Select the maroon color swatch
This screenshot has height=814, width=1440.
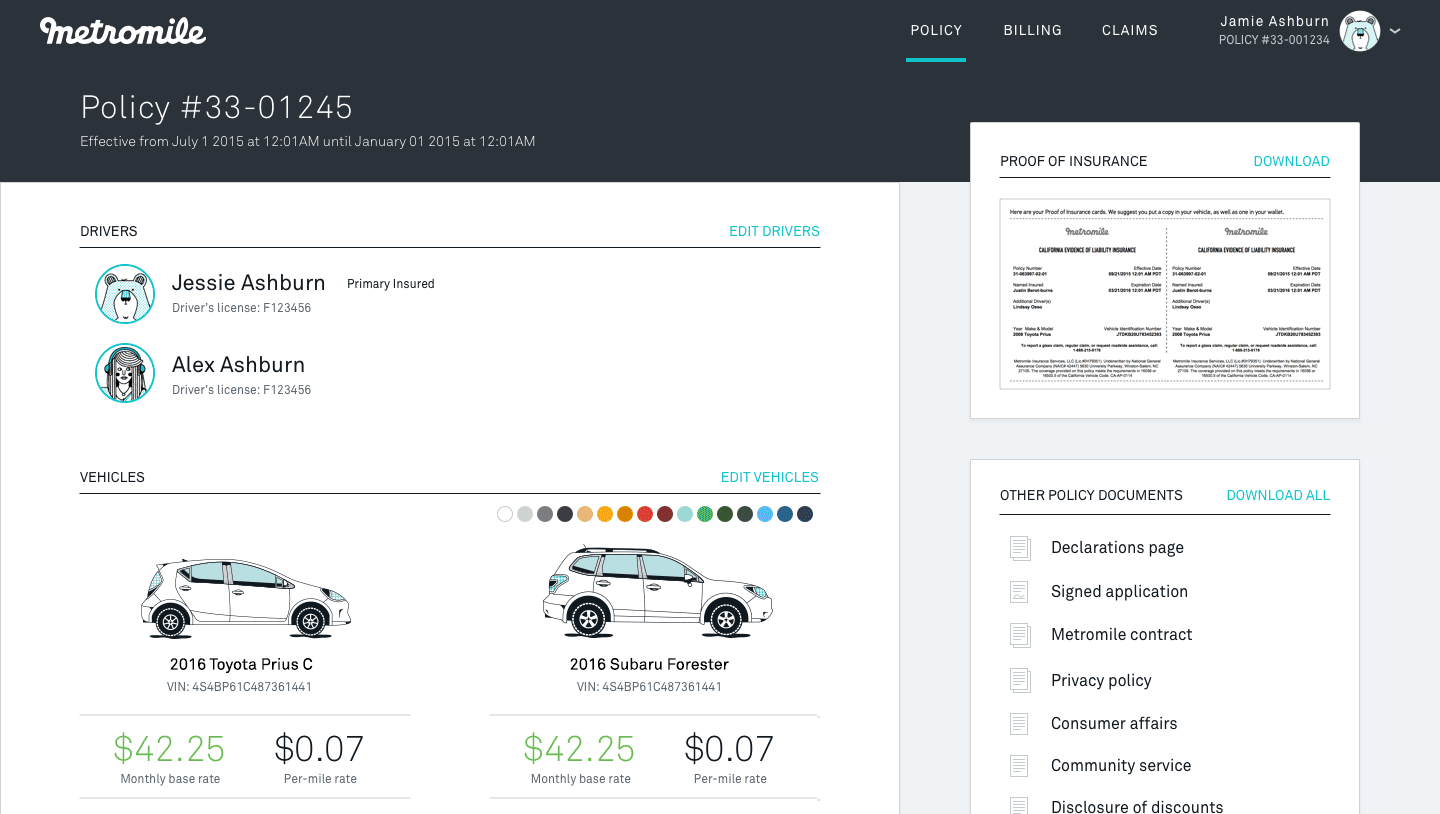click(x=665, y=514)
